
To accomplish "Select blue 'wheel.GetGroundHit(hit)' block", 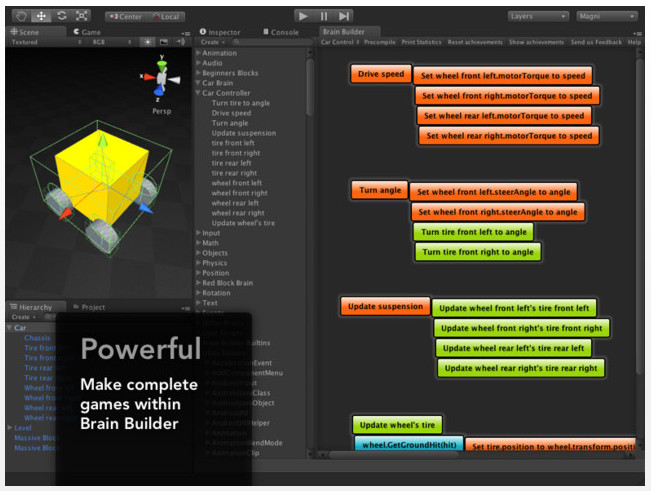I will (x=409, y=444).
